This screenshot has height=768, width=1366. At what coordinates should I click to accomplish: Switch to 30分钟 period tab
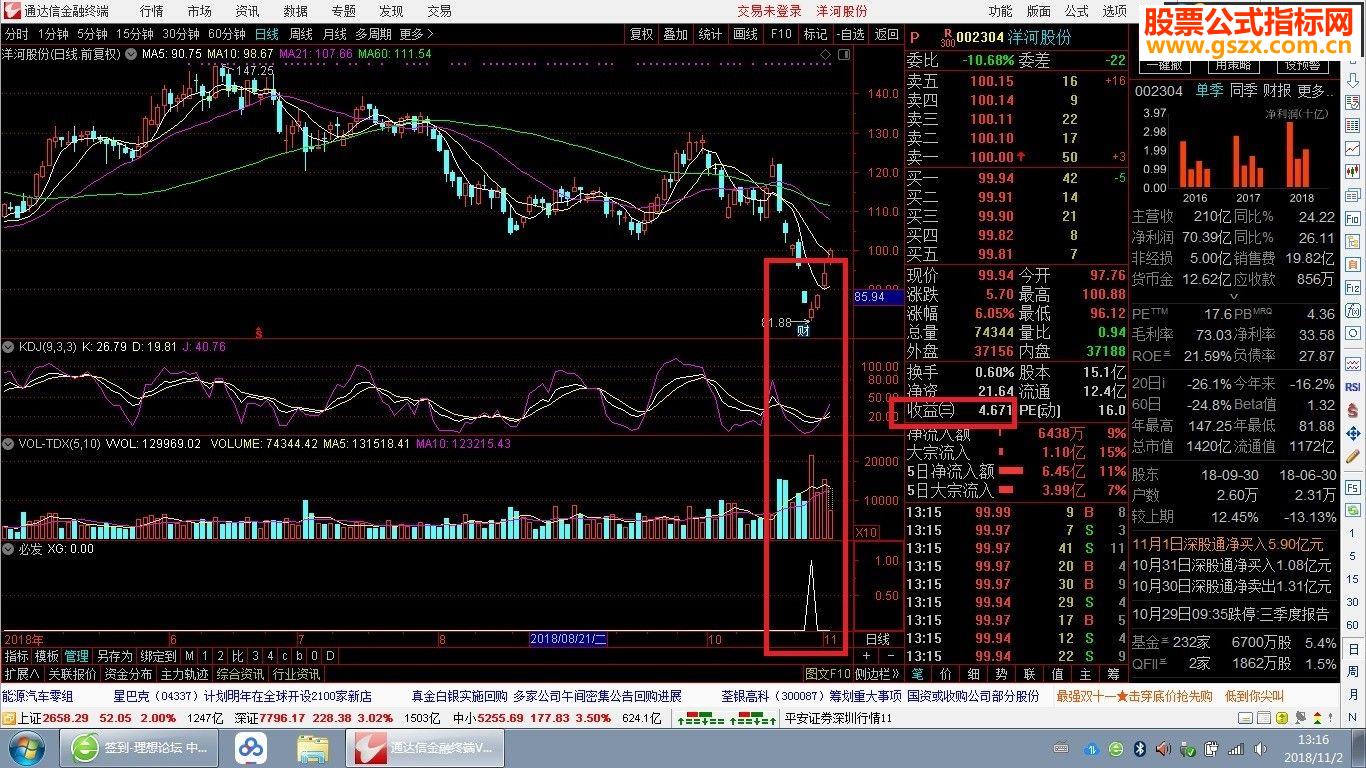pos(181,34)
